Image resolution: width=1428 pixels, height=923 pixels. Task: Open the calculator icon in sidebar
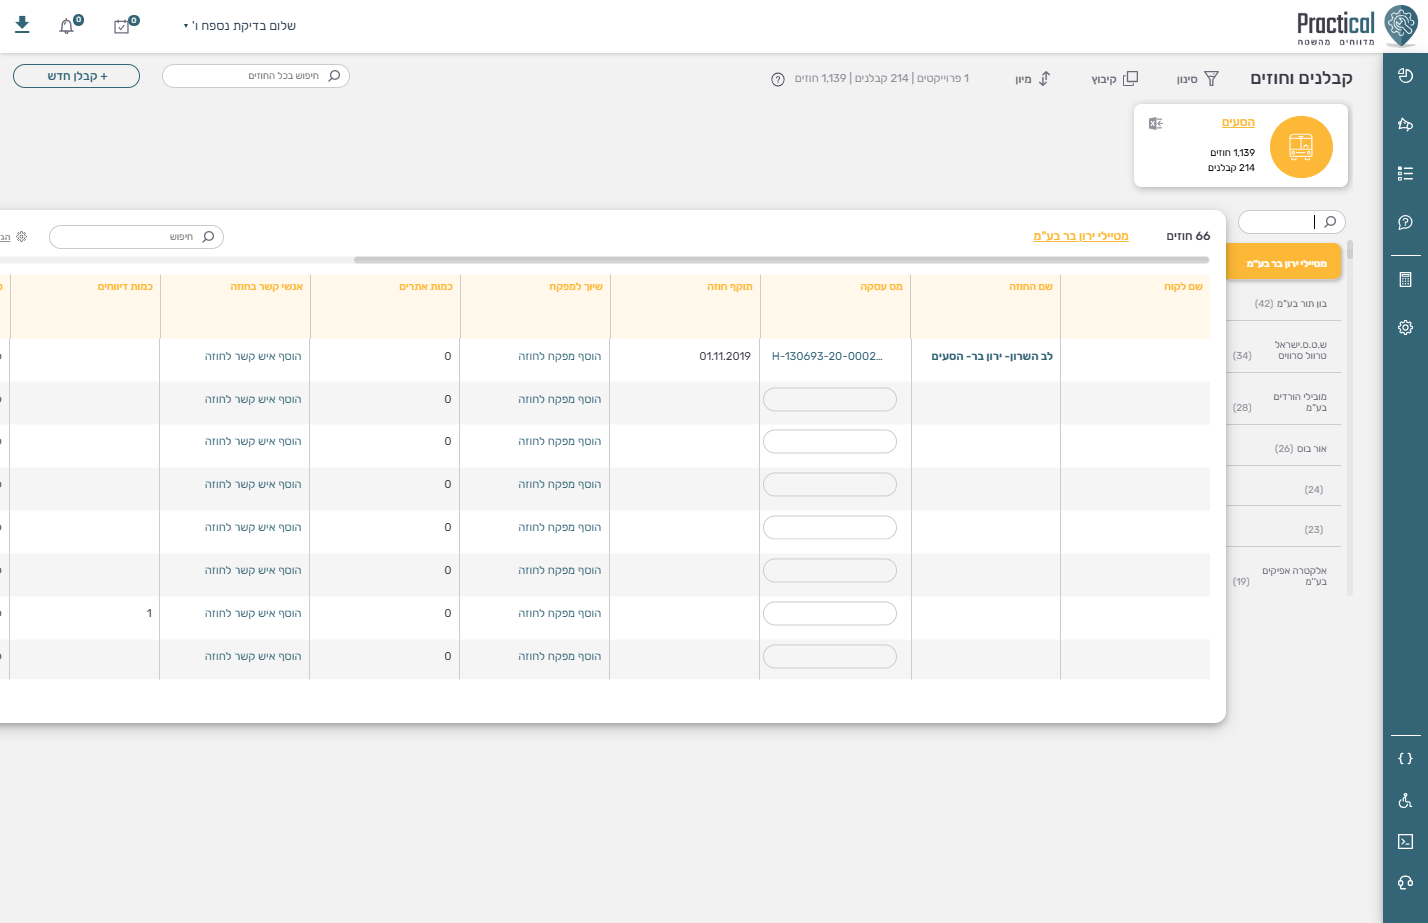tap(1405, 280)
